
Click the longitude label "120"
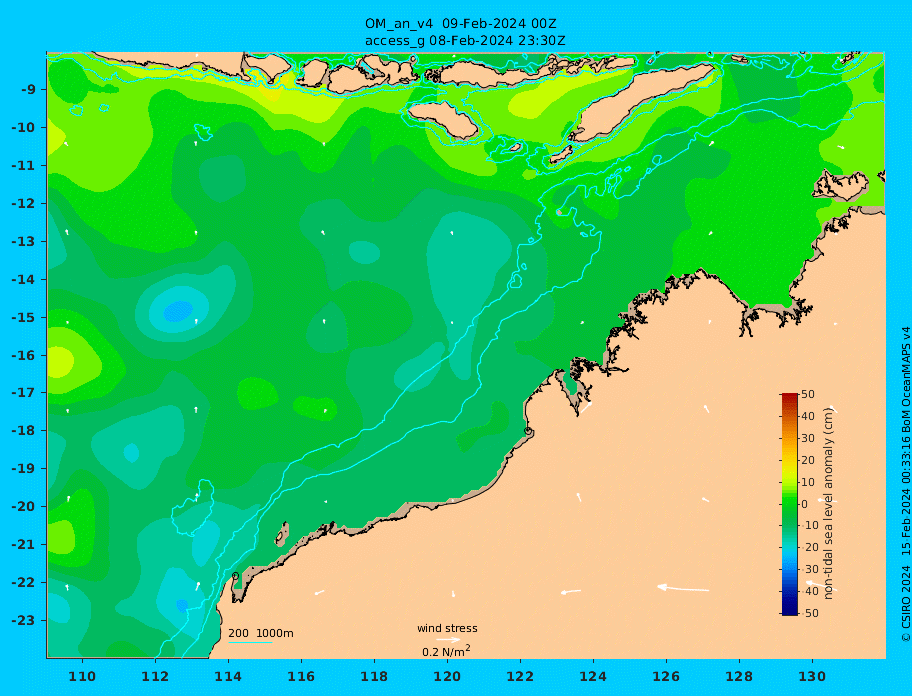pos(447,676)
